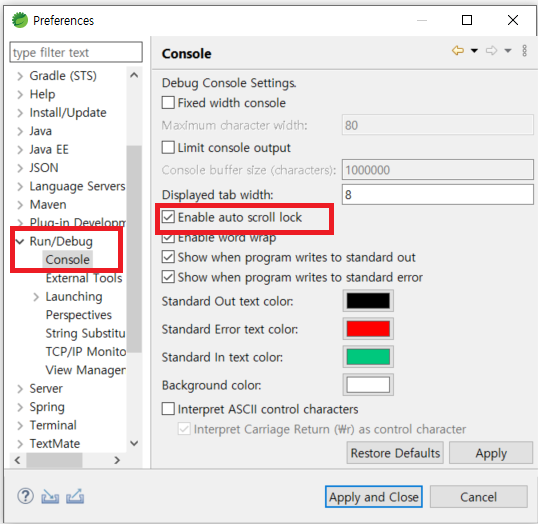
Task: Open back history dropdown arrow
Action: 474,51
